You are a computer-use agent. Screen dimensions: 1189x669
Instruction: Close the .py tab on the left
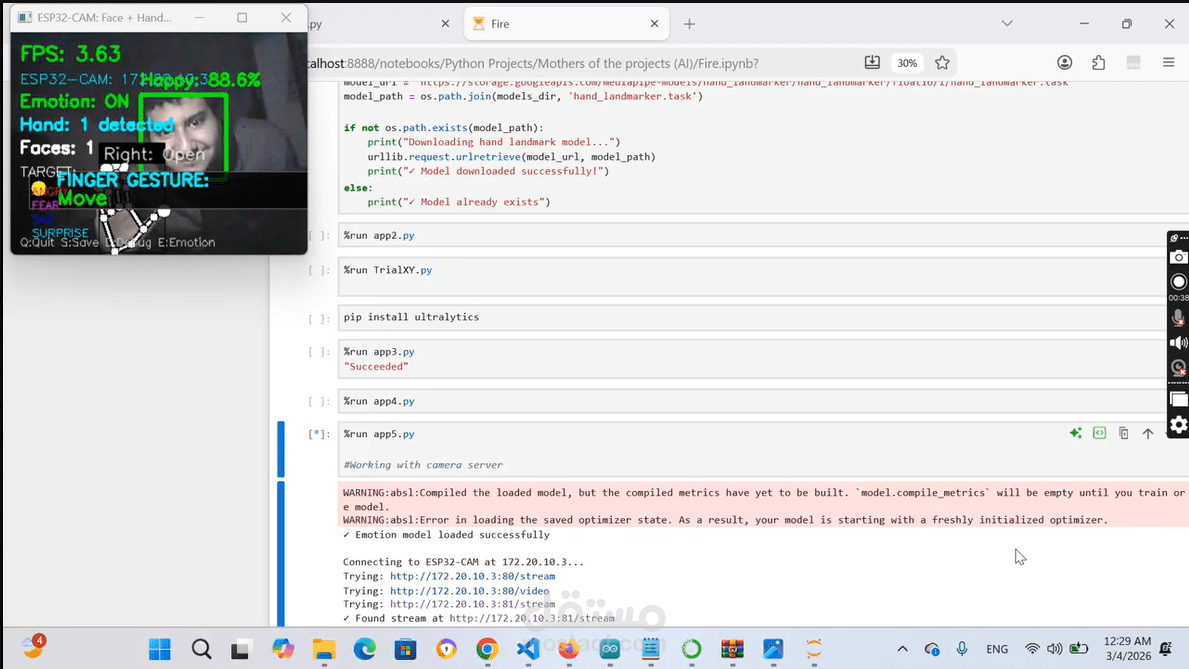point(445,24)
